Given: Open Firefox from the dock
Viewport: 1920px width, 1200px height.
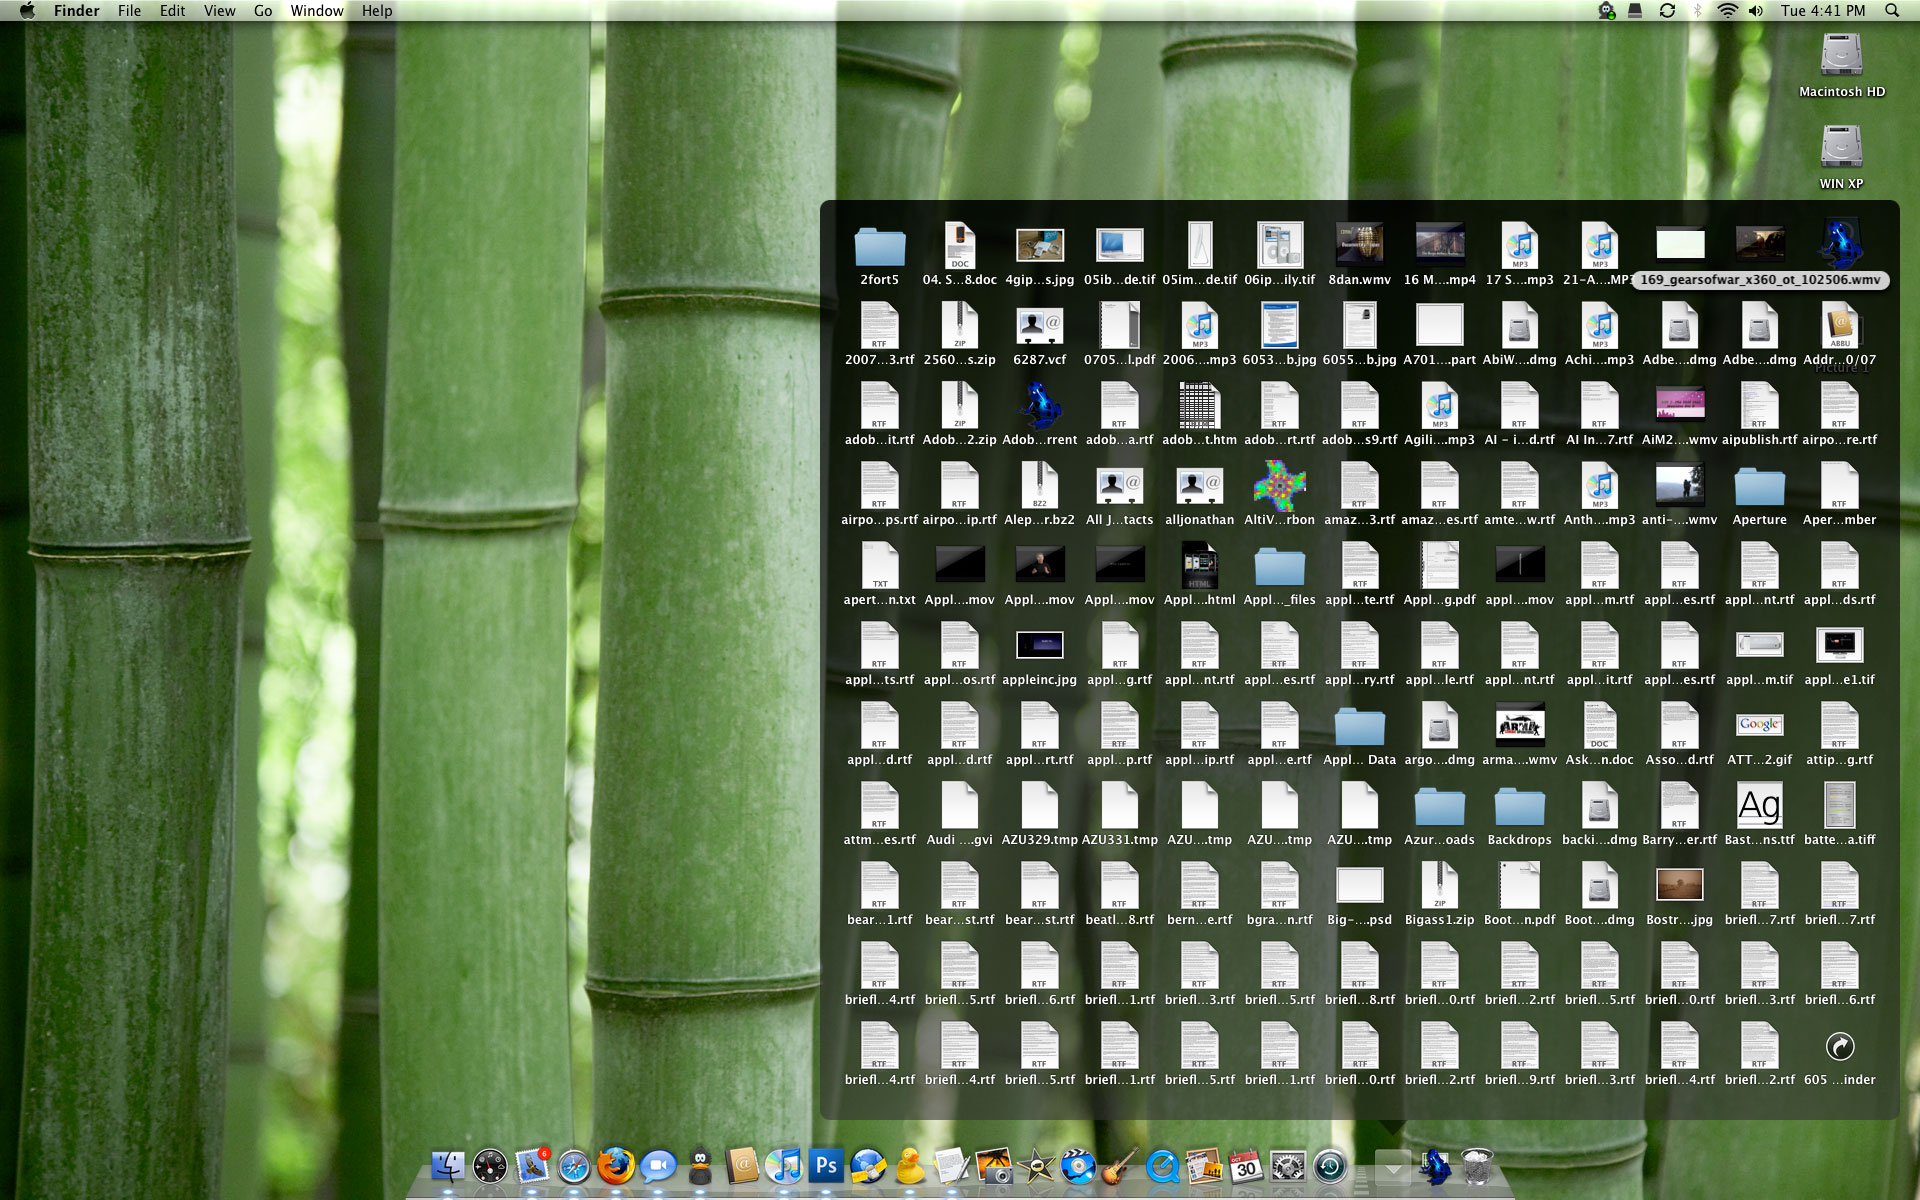Looking at the screenshot, I should point(615,1166).
